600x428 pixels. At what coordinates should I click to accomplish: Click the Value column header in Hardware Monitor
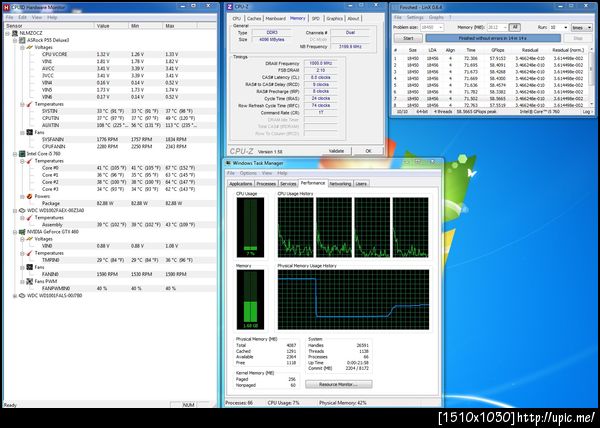coord(111,26)
